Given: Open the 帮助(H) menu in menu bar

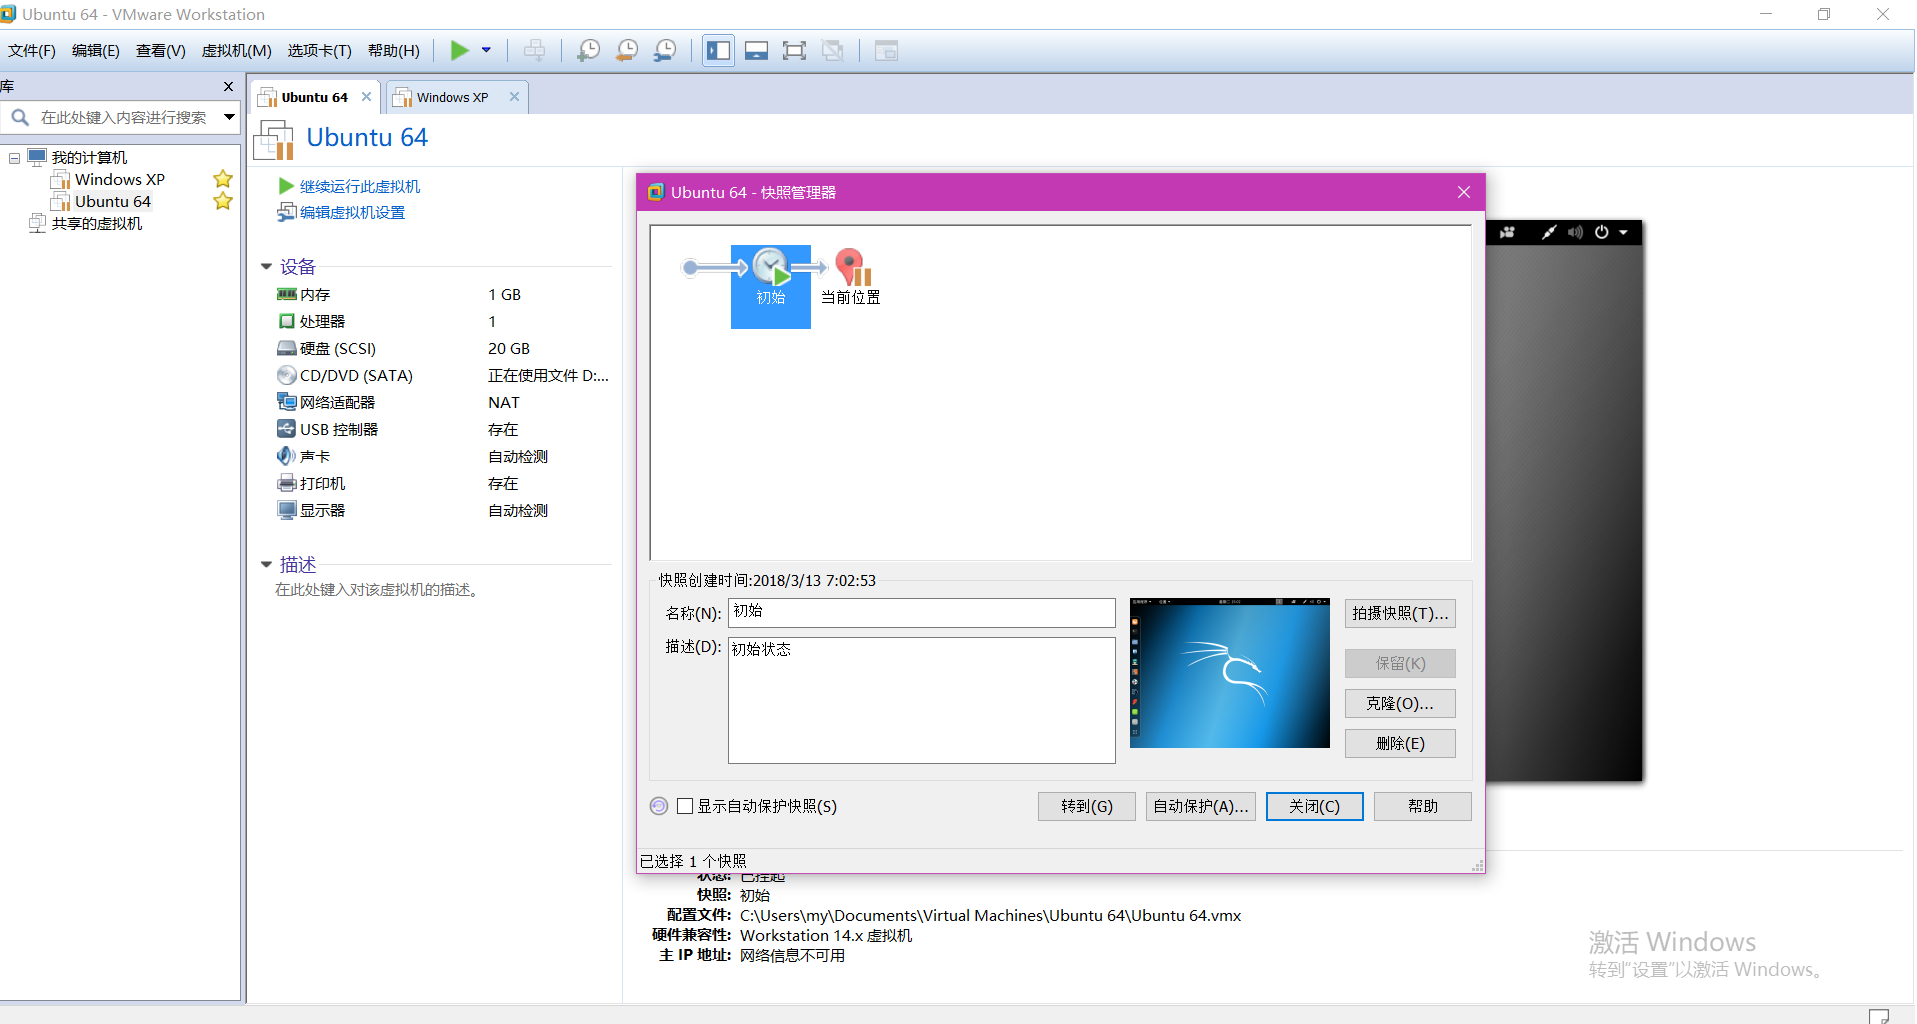Looking at the screenshot, I should [394, 51].
